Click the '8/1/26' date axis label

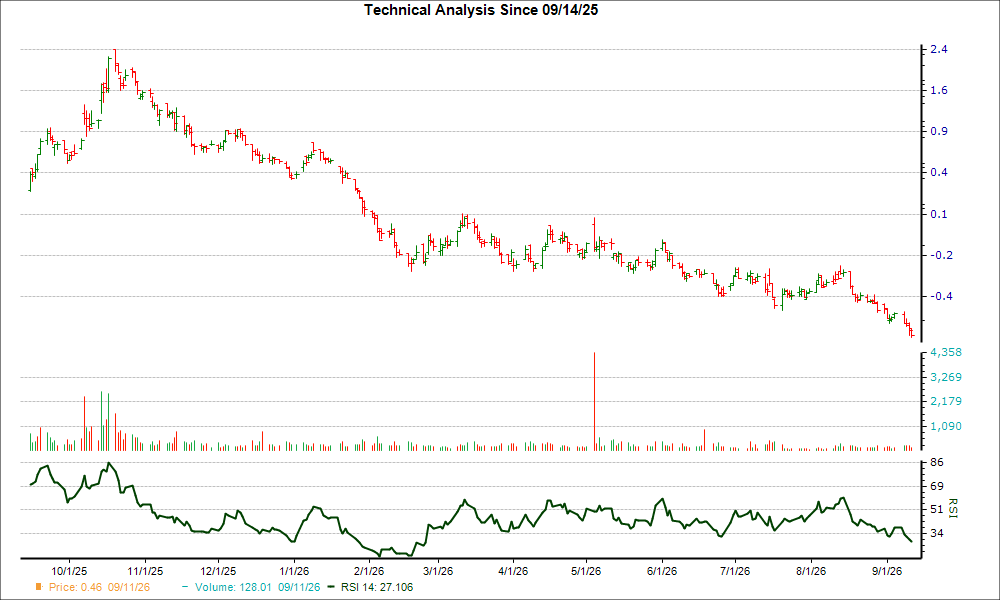coord(811,571)
